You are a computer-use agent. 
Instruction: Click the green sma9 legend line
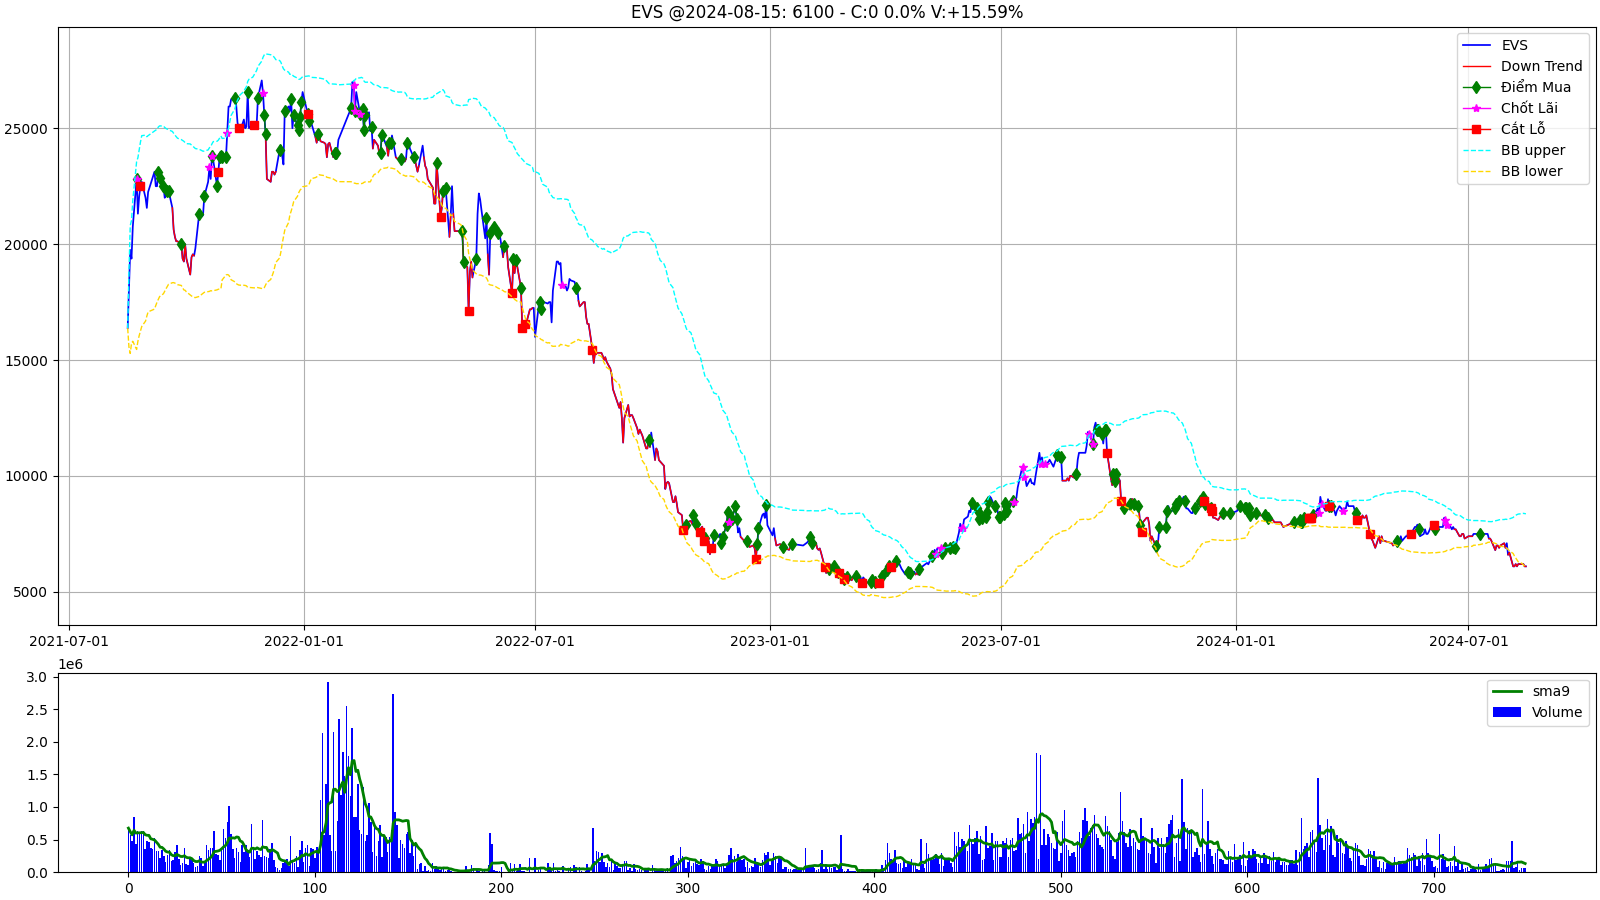coord(1506,691)
